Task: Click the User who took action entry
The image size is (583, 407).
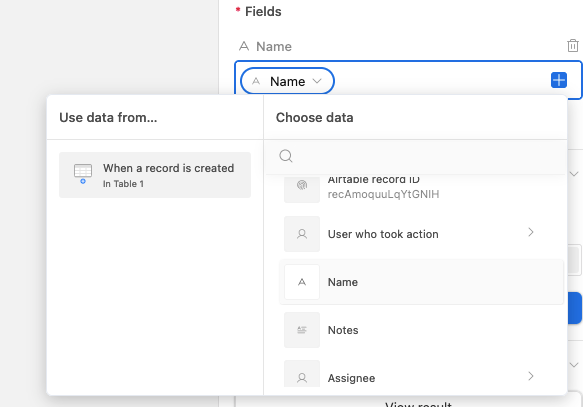Action: [422, 234]
